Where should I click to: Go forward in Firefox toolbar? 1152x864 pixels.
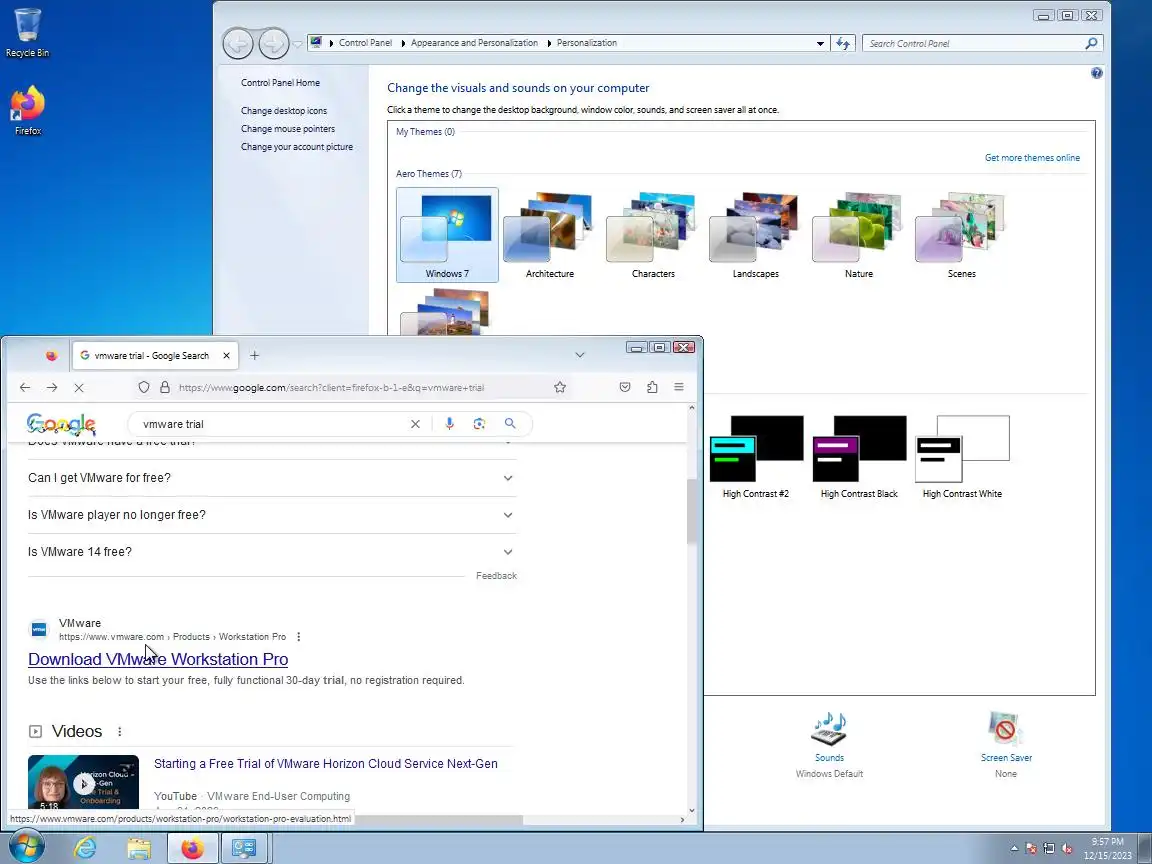click(52, 387)
